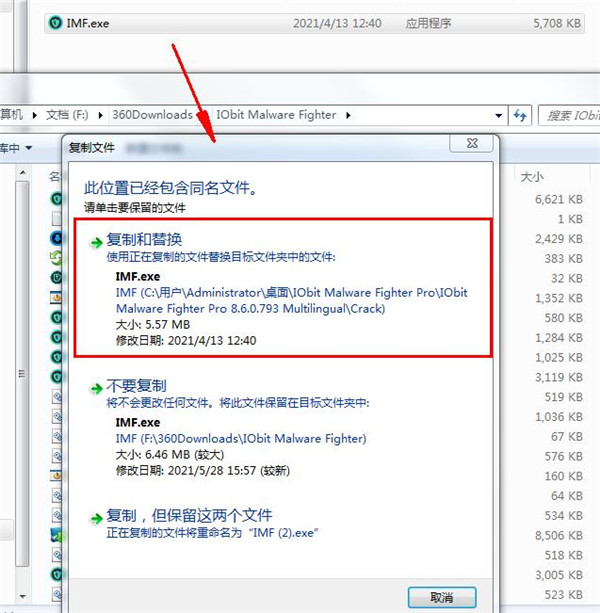Click the document icon of the 1 KB file
Screen dimensions: 600x613
click(57, 218)
